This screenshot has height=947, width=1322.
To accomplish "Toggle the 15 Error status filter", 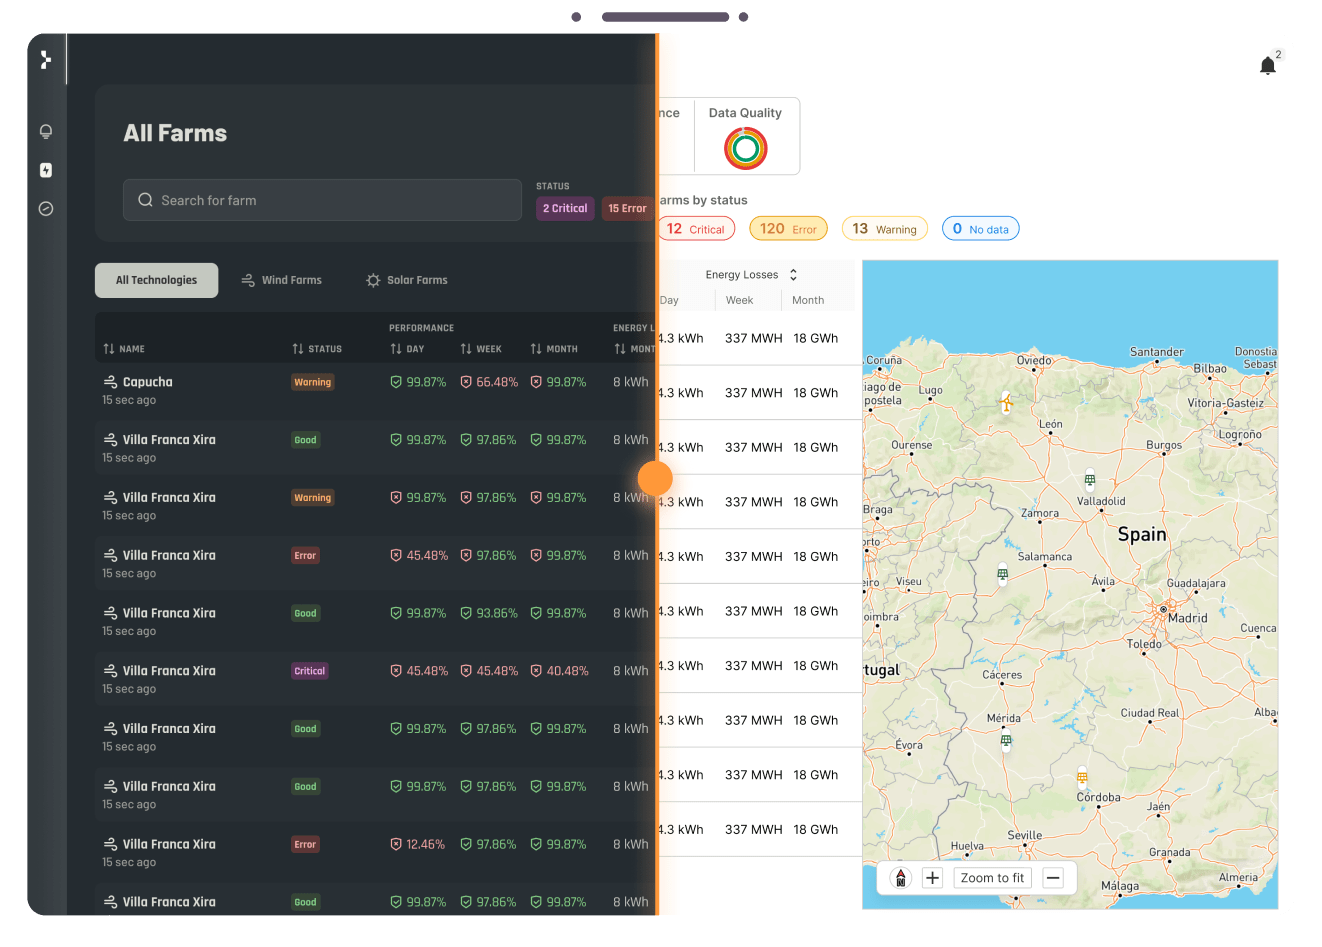I will (x=627, y=208).
